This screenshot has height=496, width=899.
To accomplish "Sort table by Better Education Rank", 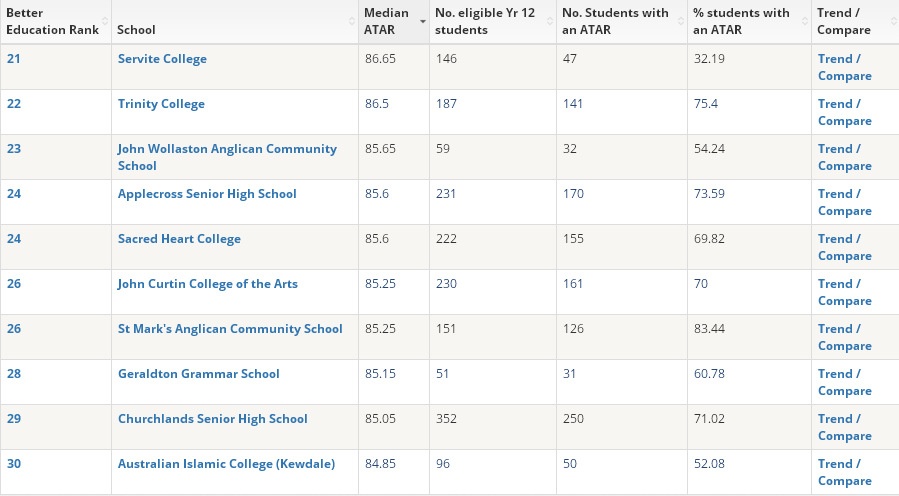I will pyautogui.click(x=52, y=21).
